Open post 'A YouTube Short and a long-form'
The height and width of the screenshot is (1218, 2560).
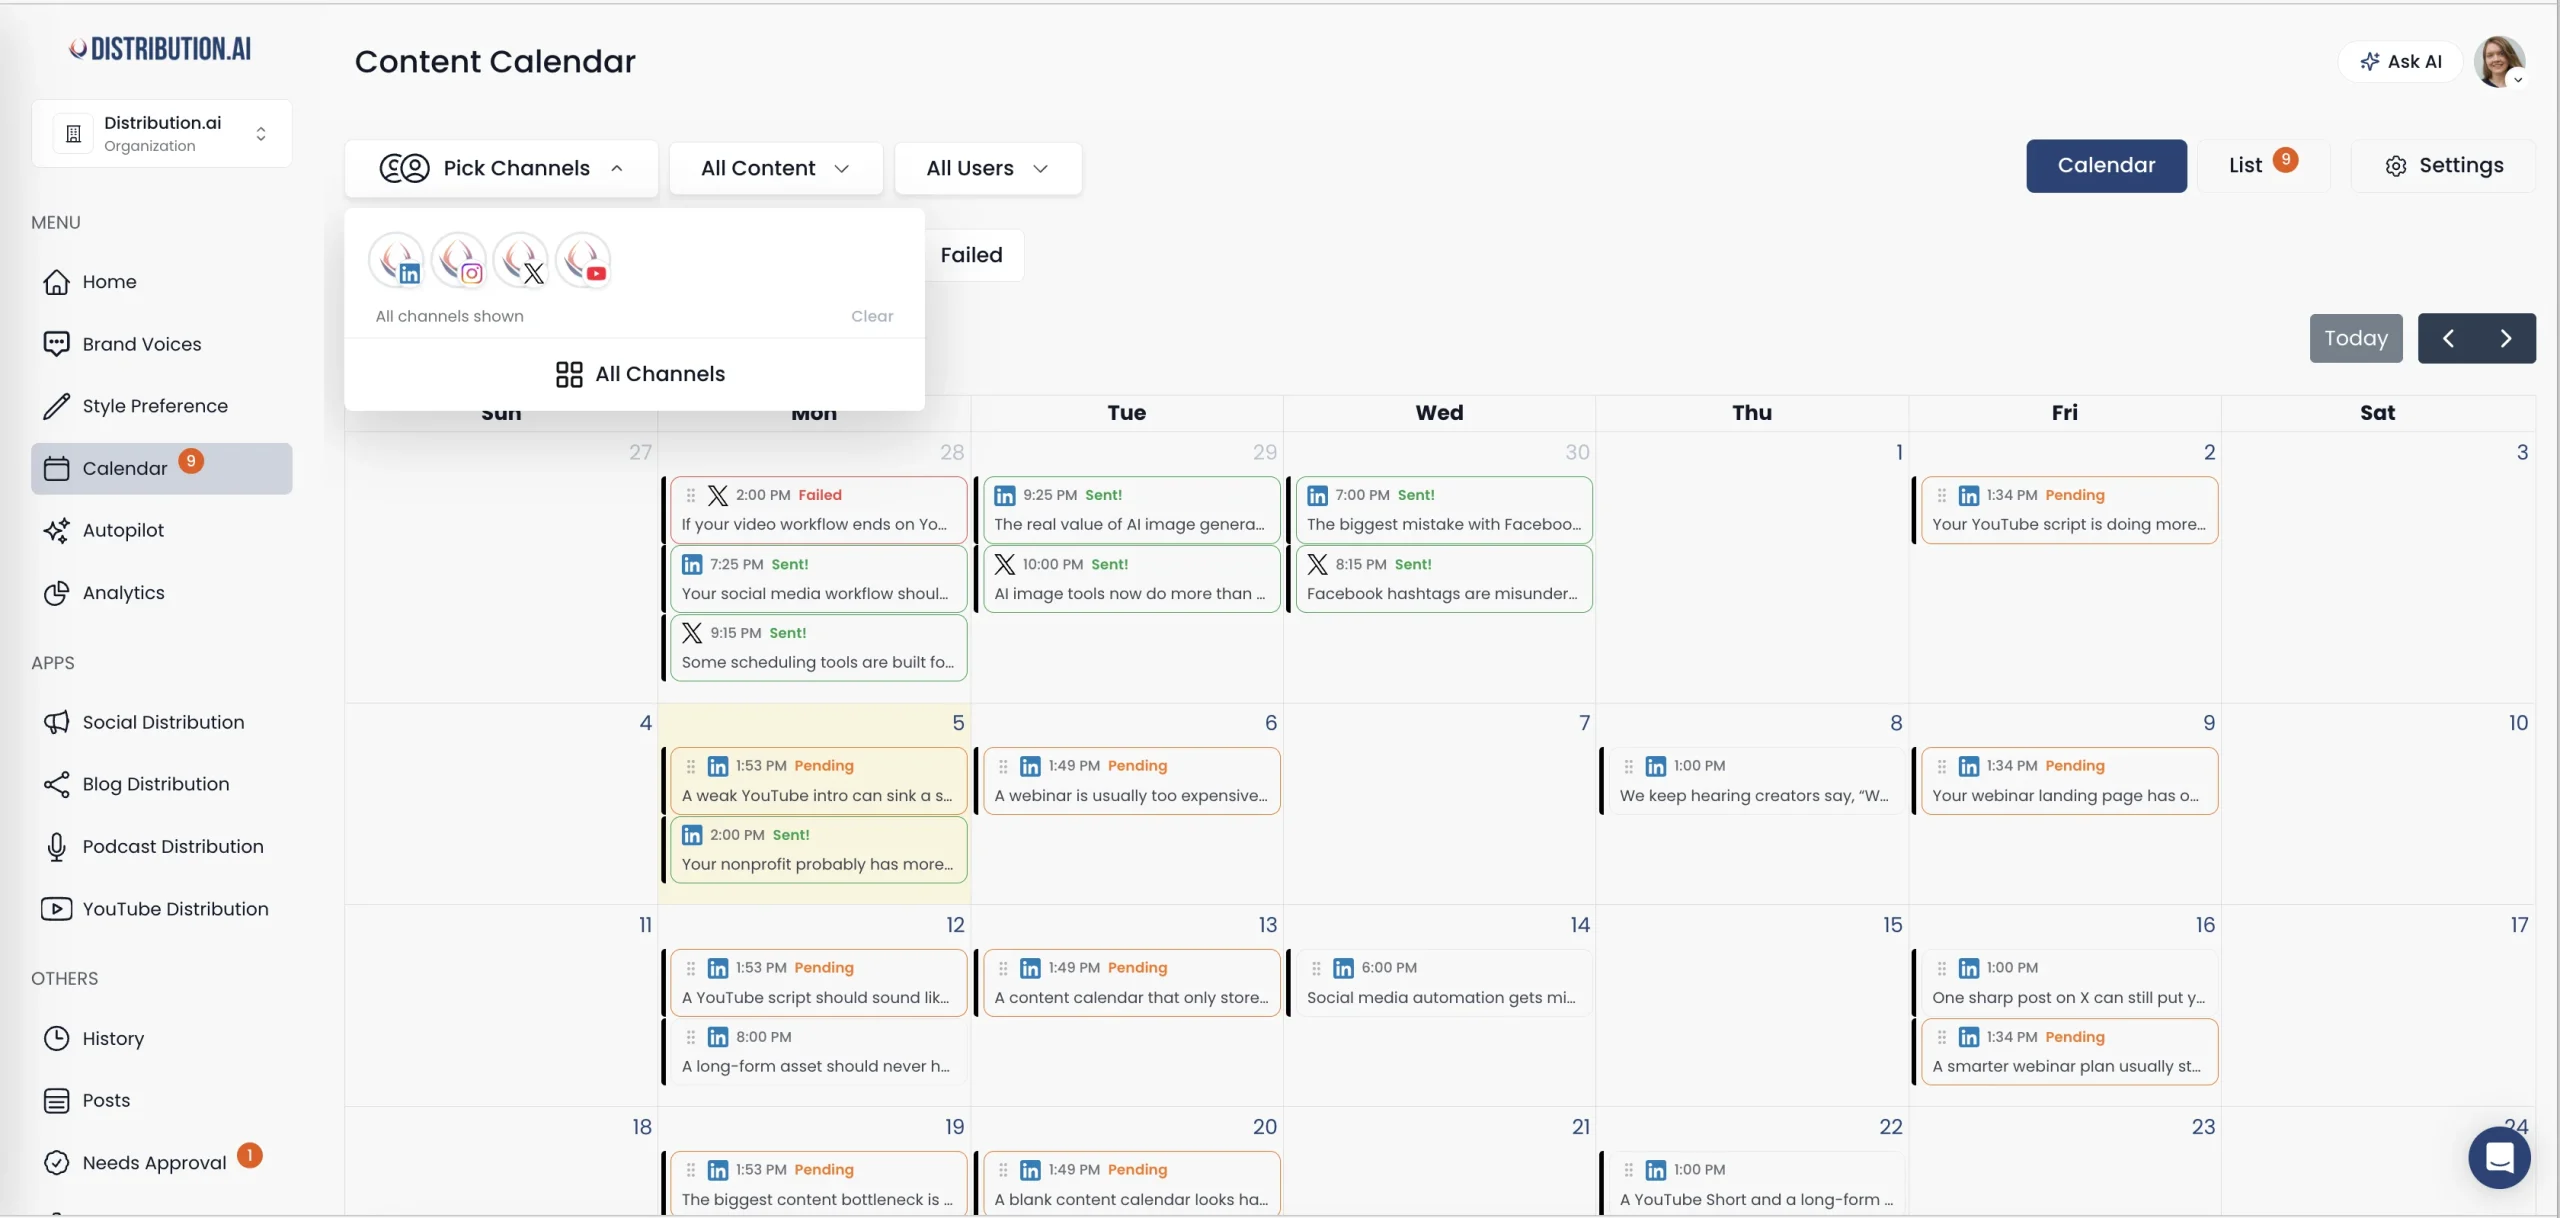[x=1756, y=1184]
